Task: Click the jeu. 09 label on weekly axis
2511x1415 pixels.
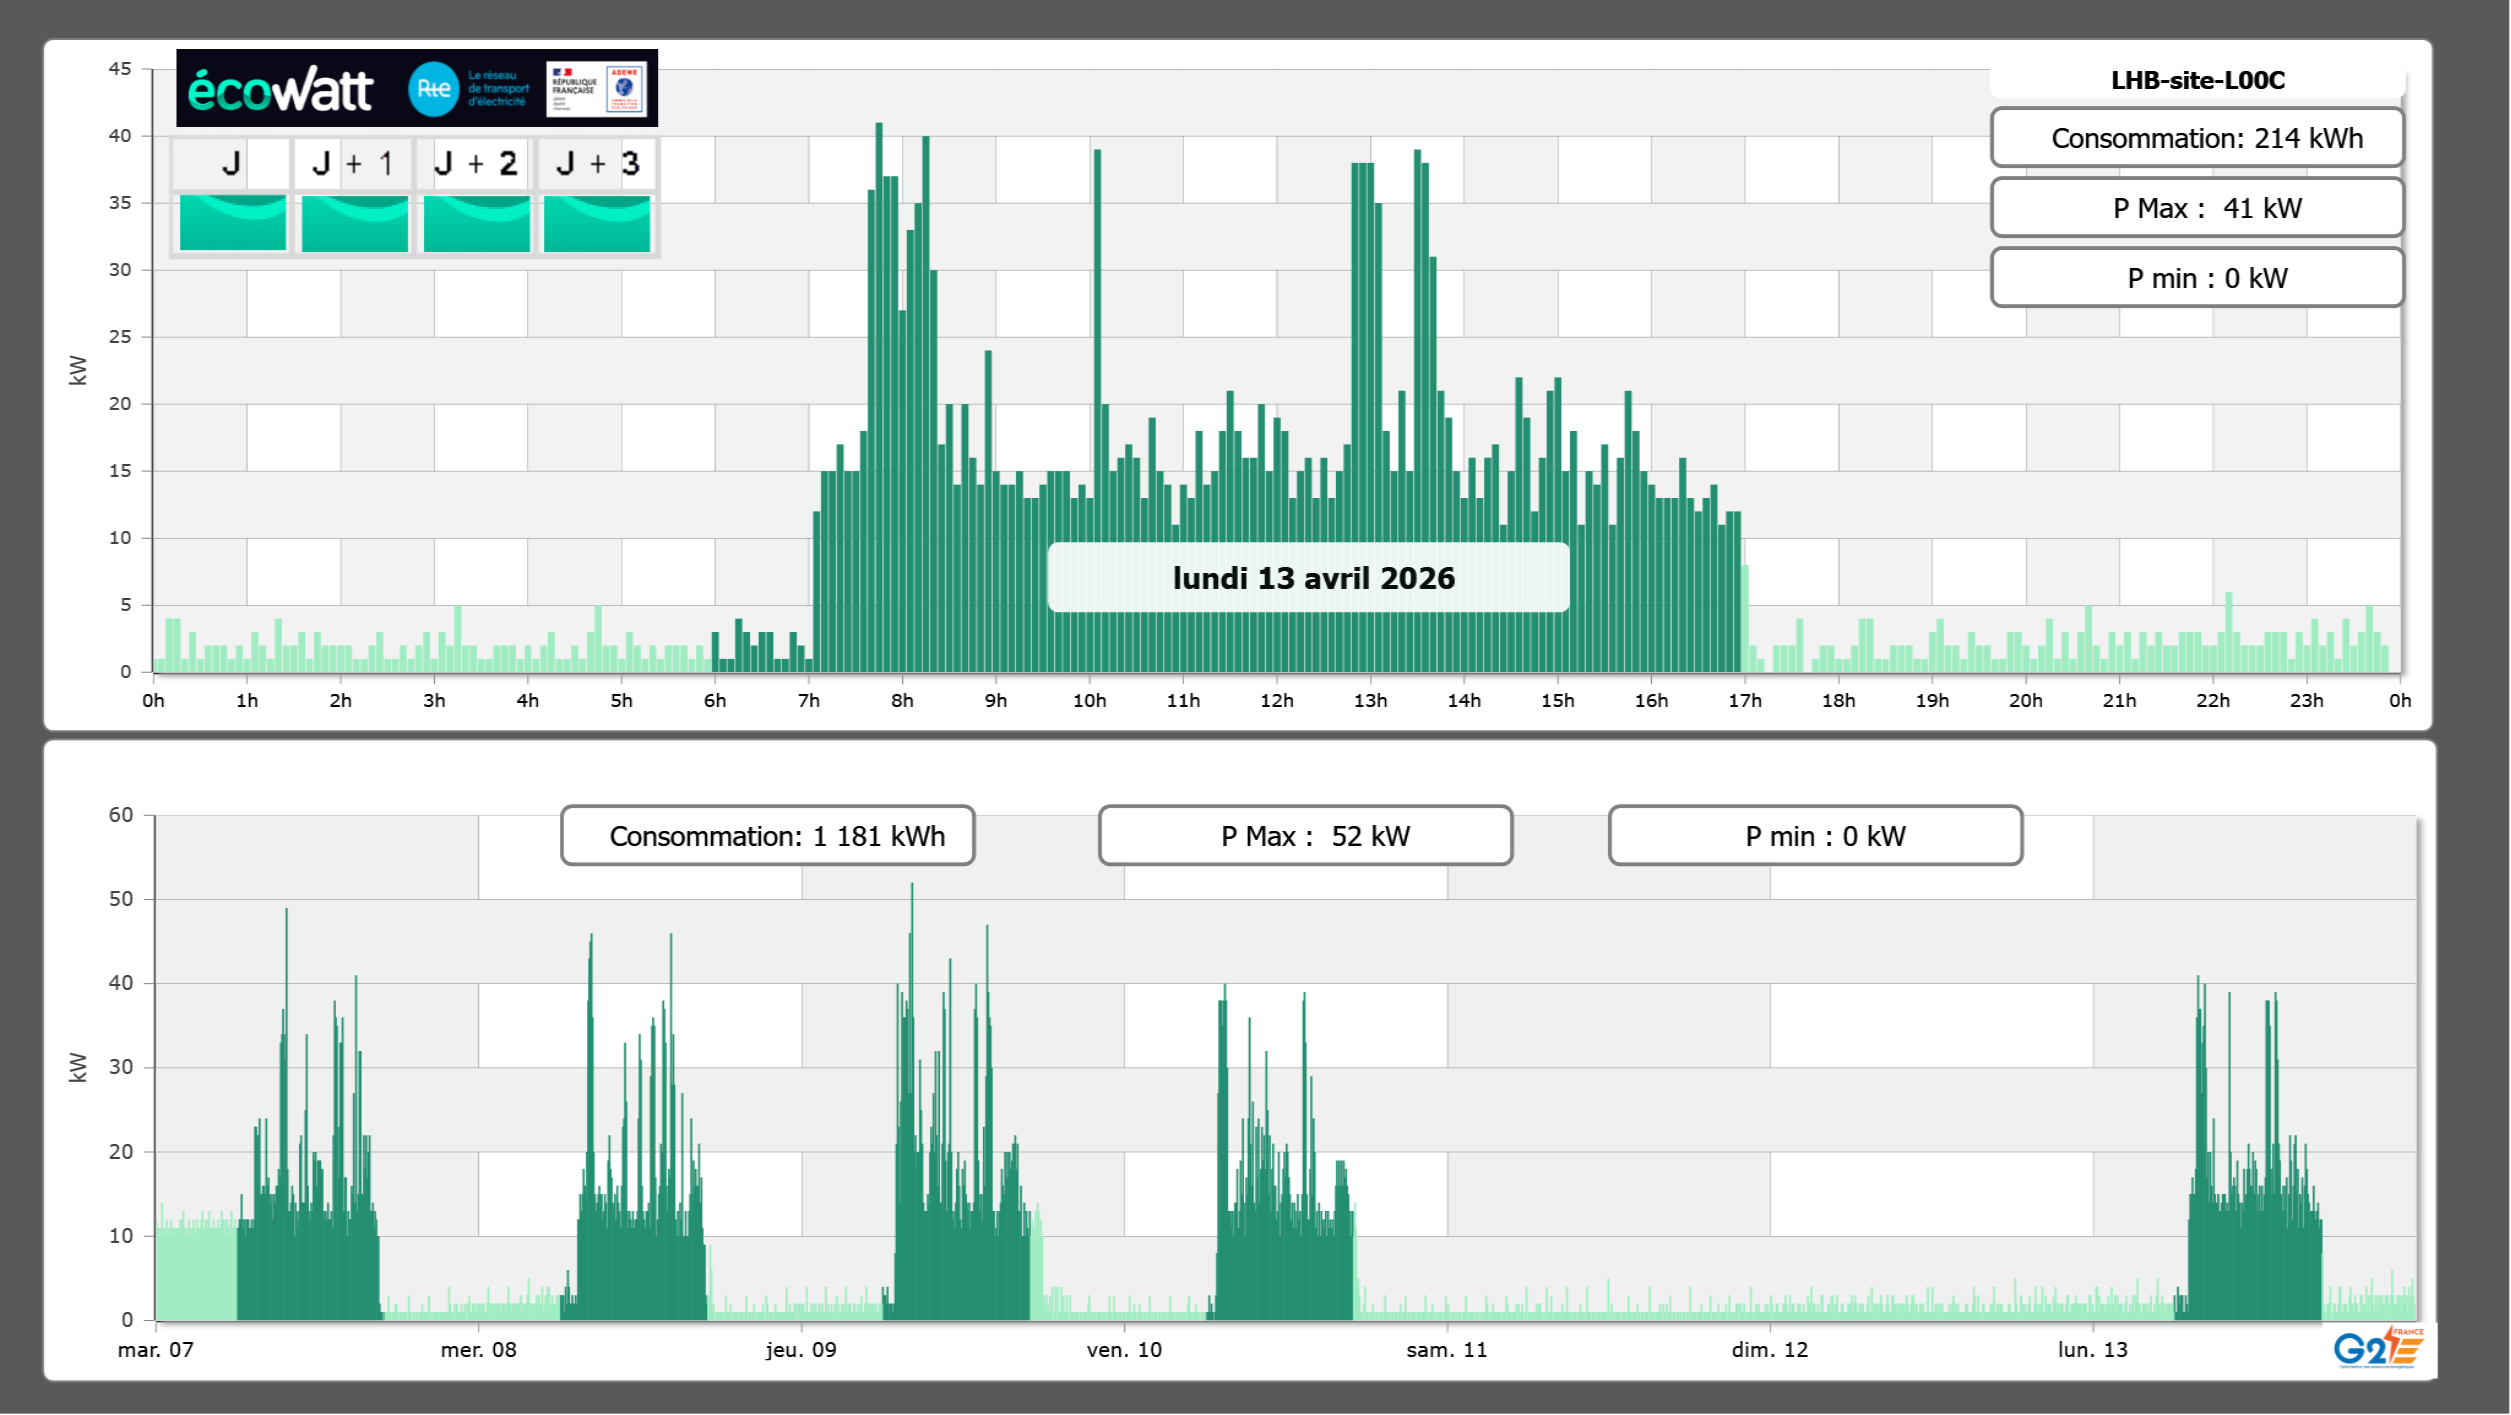Action: (801, 1350)
